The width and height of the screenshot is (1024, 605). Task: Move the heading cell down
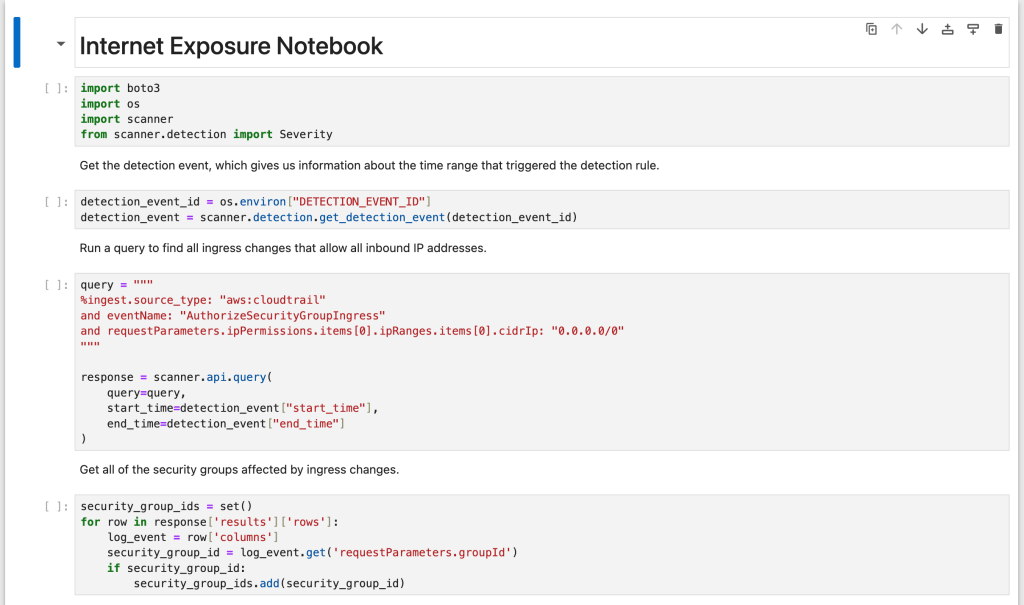(922, 29)
